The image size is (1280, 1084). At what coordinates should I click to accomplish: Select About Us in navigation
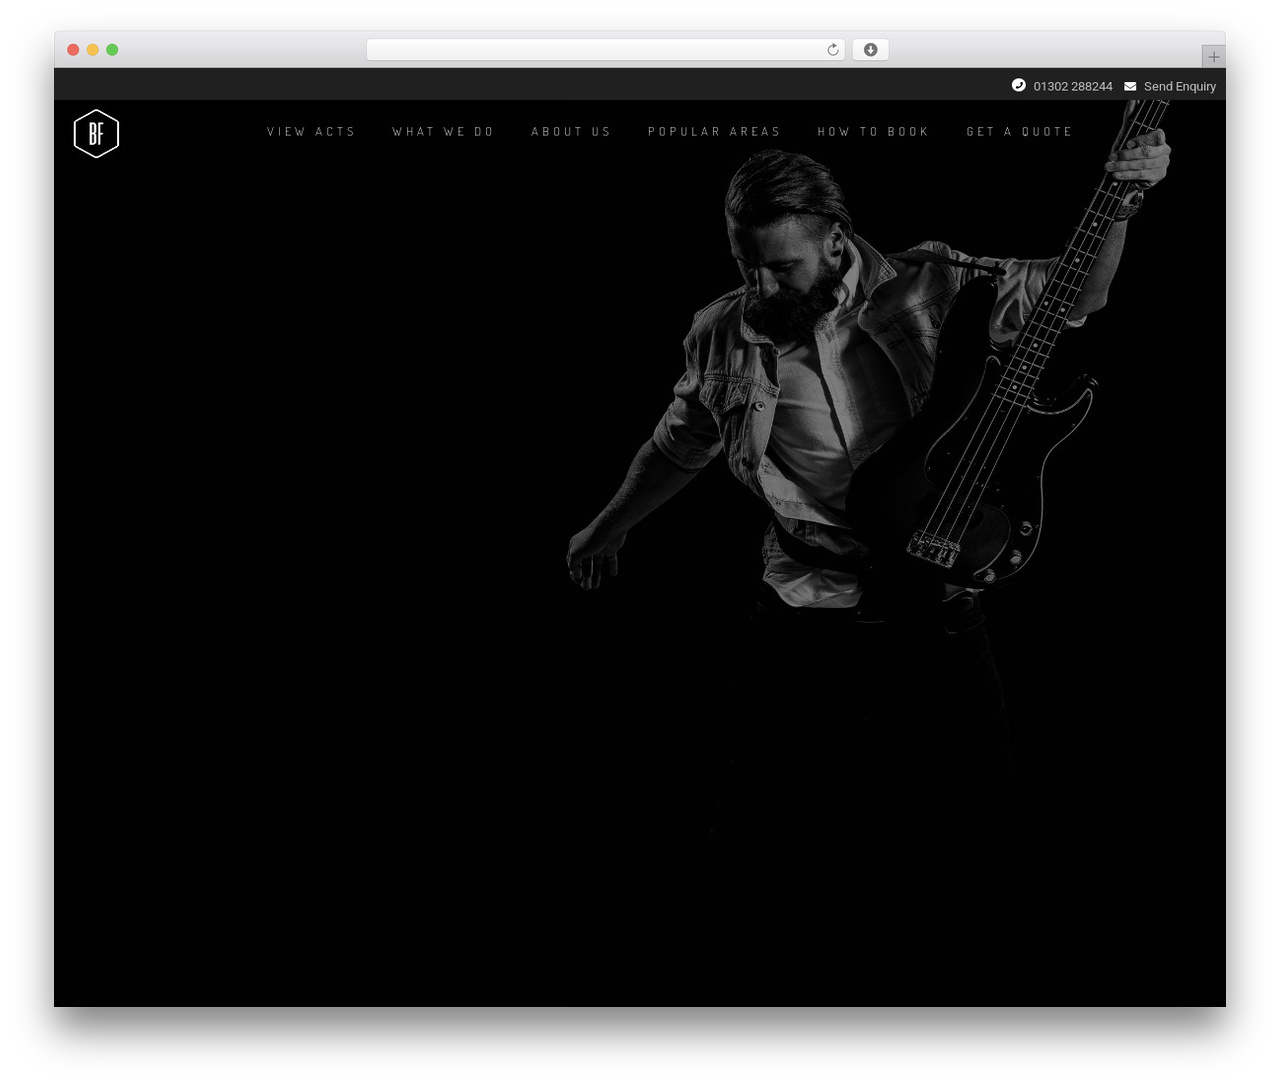571,132
